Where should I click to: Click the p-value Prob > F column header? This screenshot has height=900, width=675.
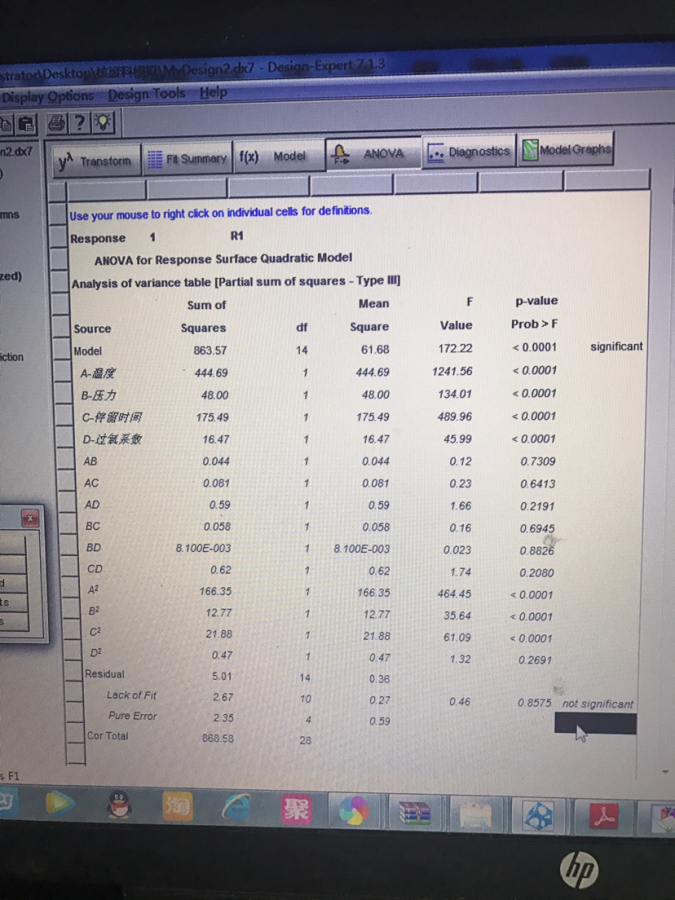tap(535, 312)
